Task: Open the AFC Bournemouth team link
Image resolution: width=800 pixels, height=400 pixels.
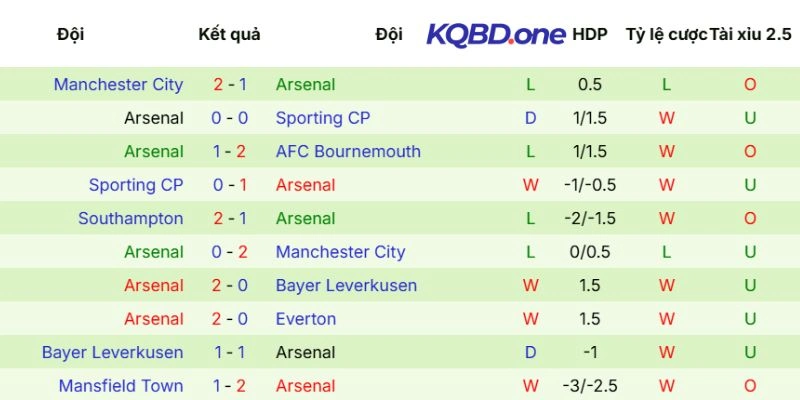Action: pos(348,152)
